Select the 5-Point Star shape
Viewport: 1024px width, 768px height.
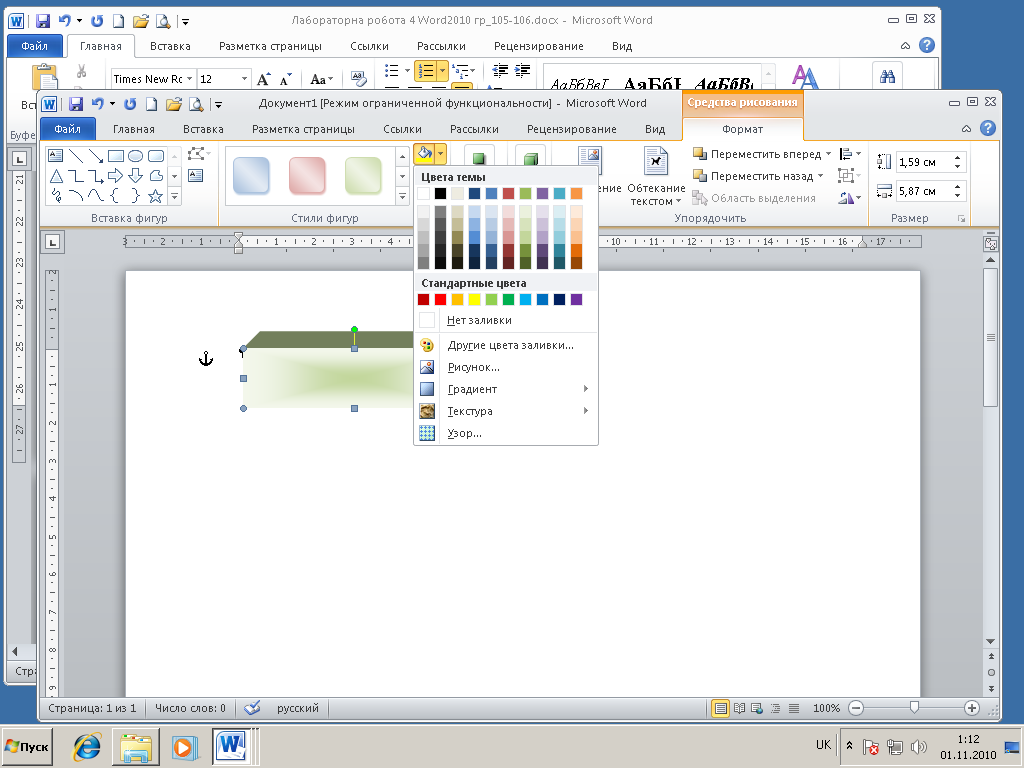click(x=155, y=195)
